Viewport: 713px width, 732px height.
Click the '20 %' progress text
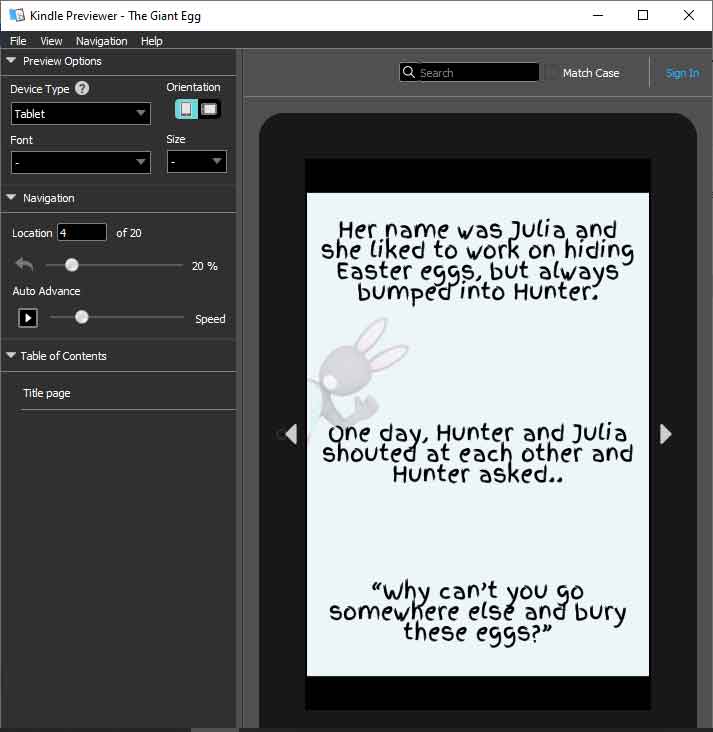[205, 266]
